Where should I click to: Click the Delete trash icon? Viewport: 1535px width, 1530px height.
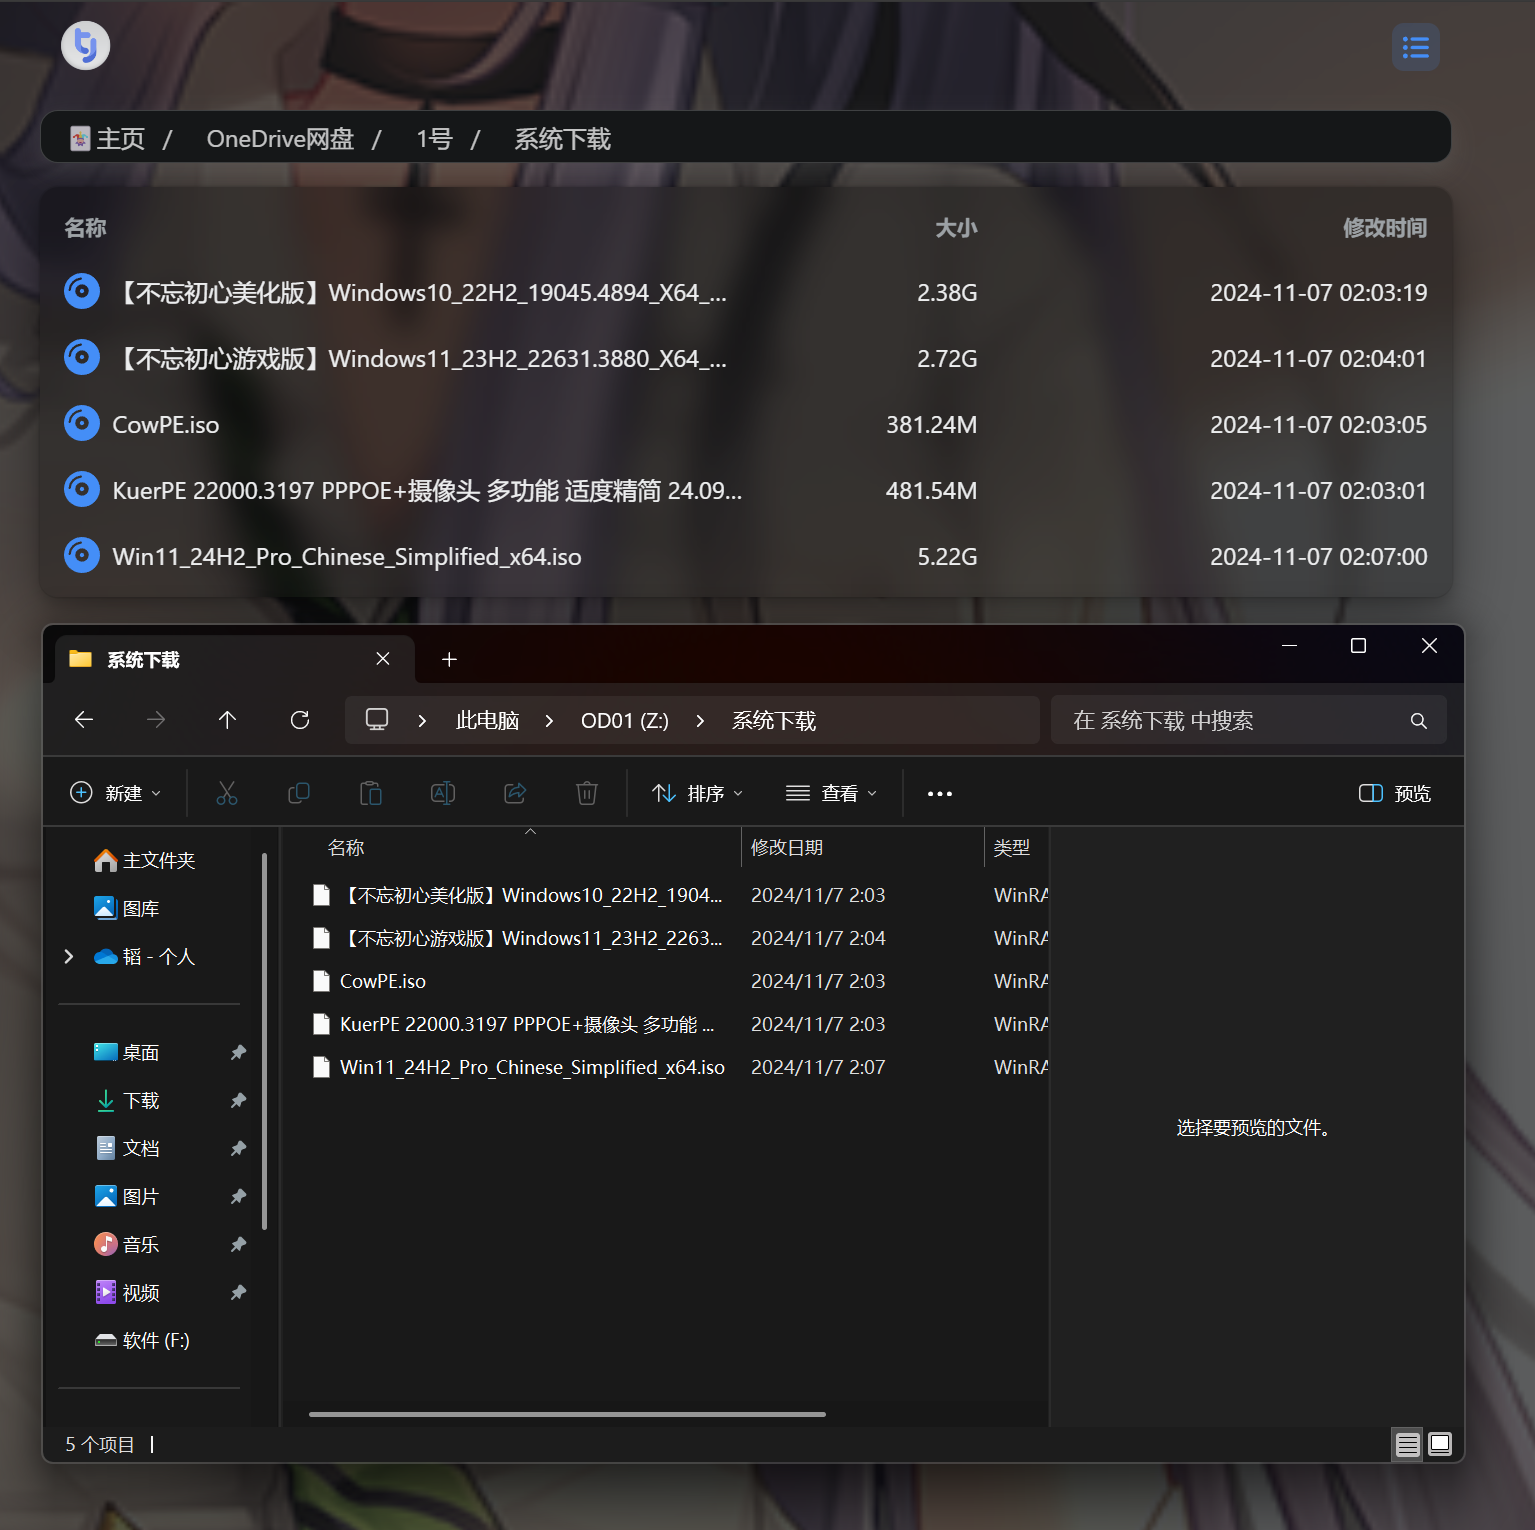[587, 793]
